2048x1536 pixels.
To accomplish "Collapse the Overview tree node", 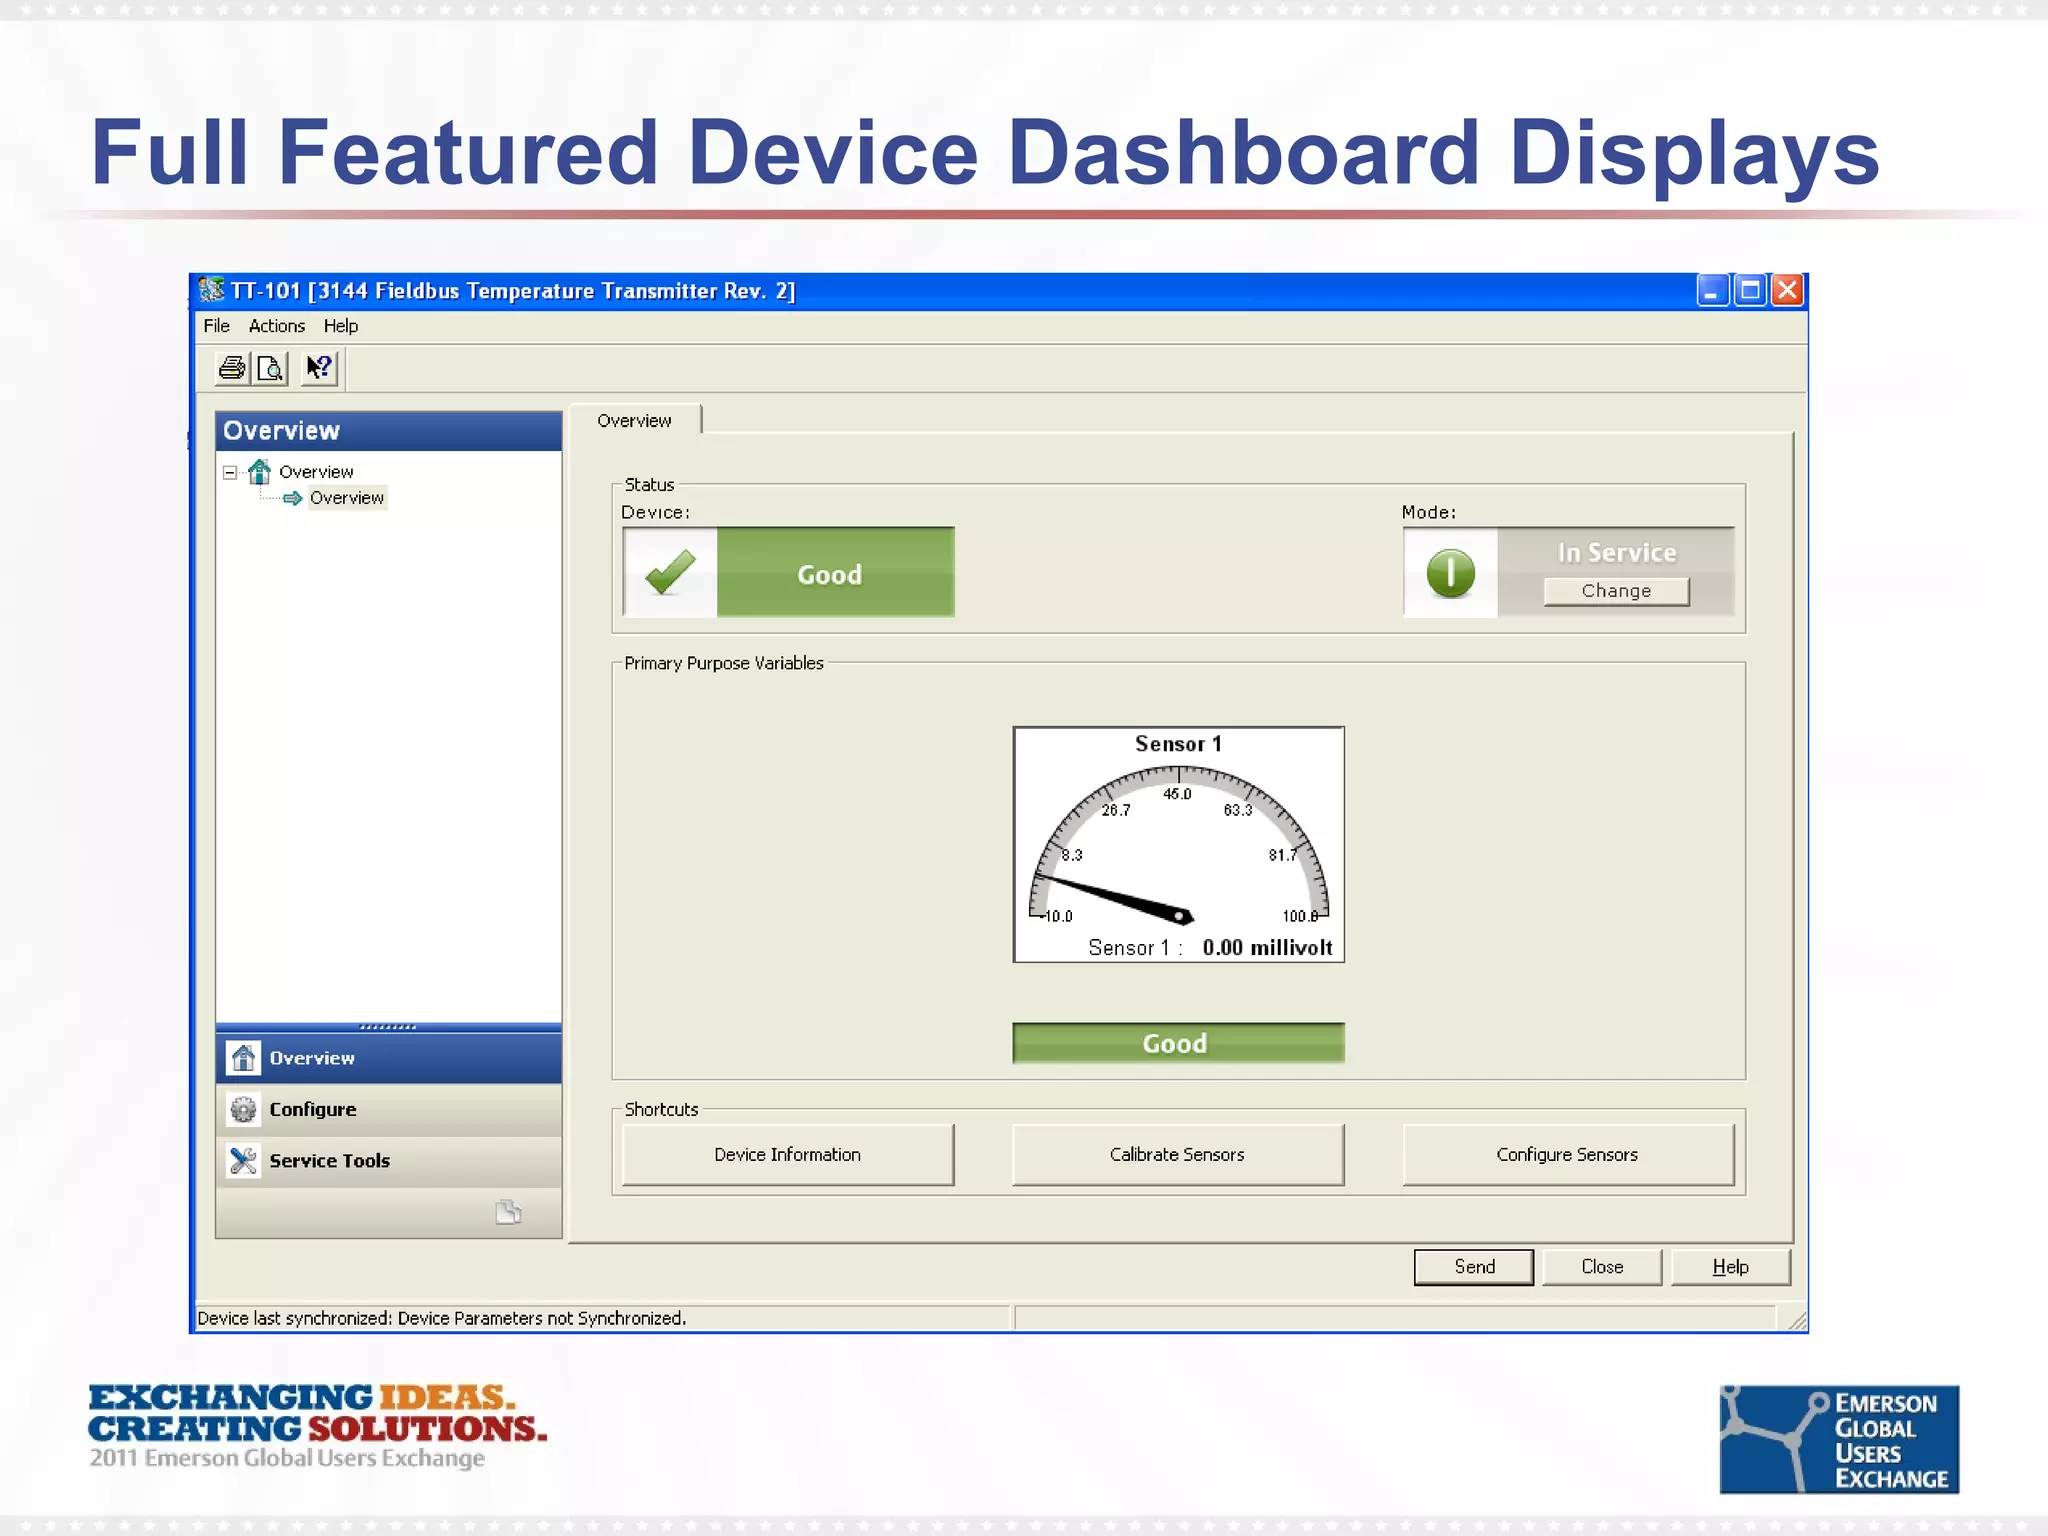I will coord(230,472).
